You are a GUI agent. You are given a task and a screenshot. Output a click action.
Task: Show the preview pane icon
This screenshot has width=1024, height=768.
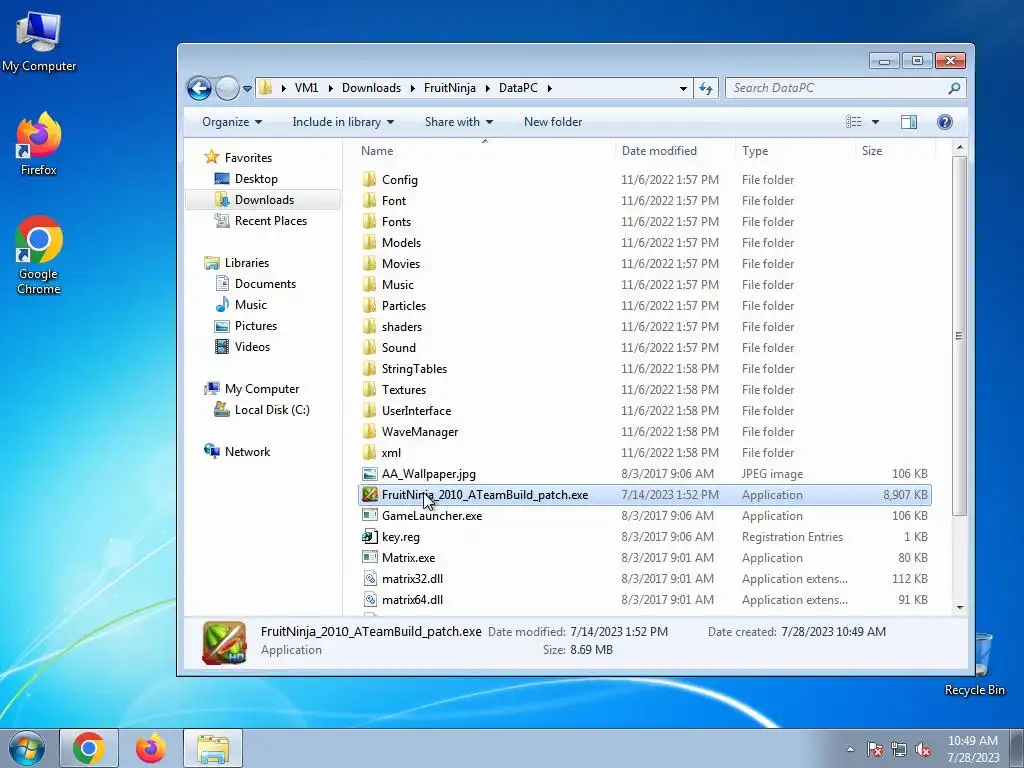point(908,122)
